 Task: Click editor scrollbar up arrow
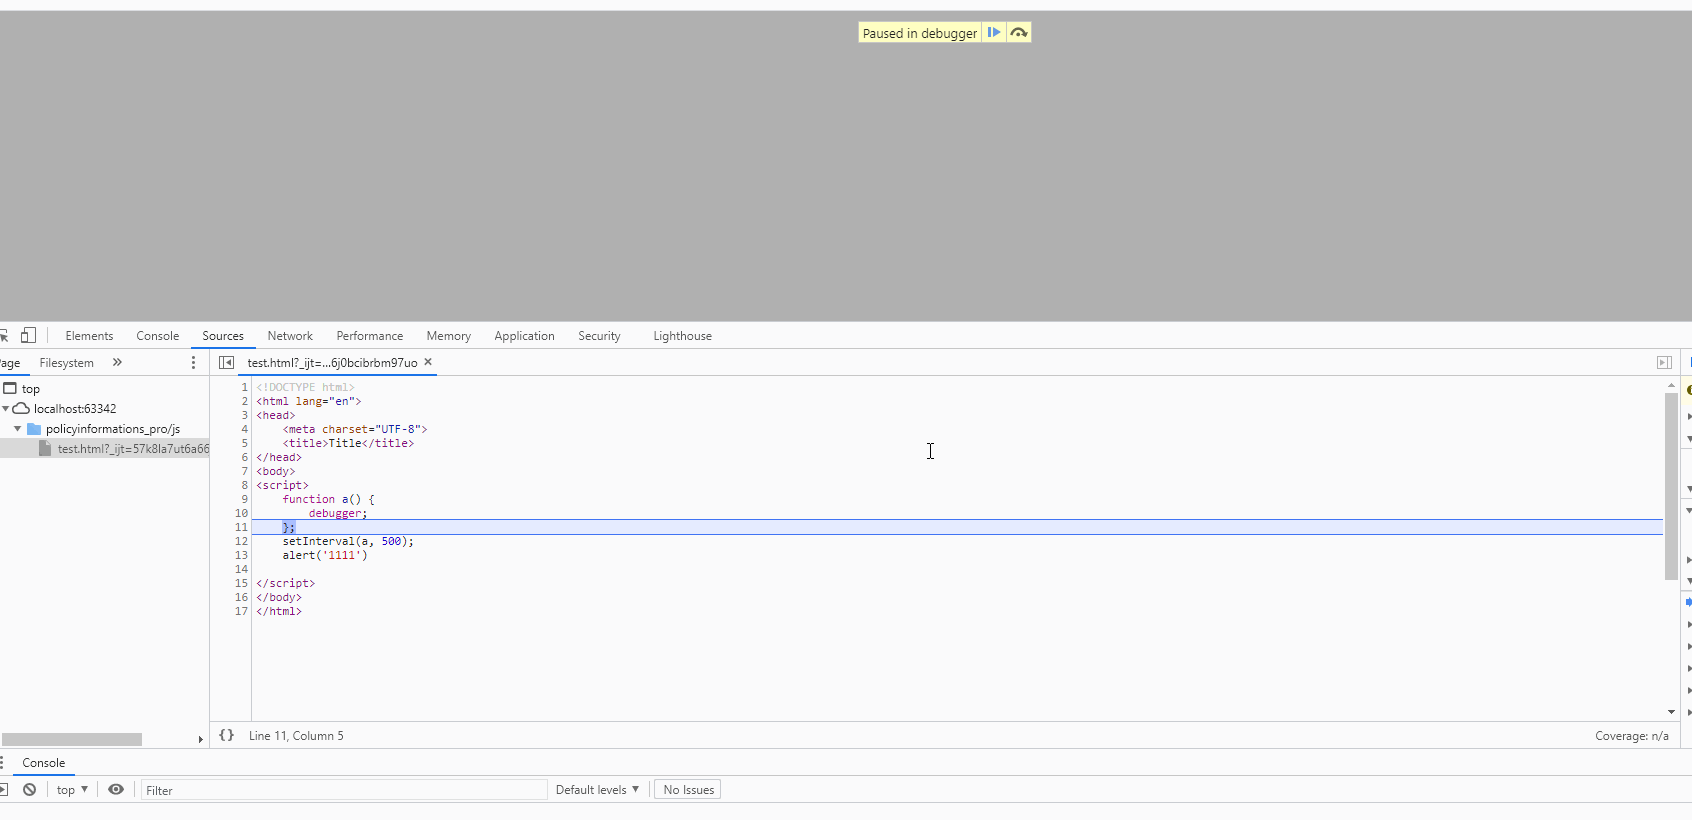pos(1671,385)
